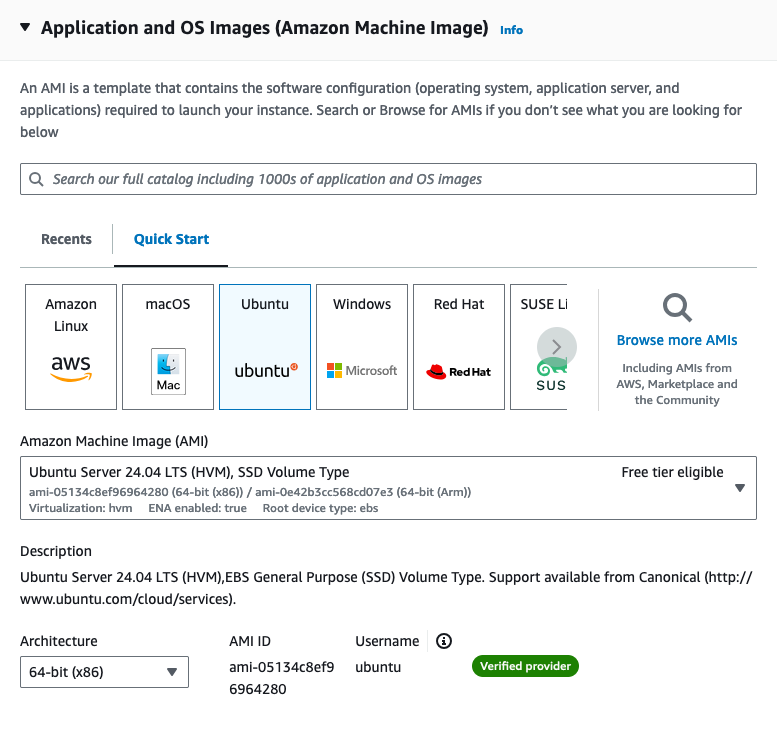777x749 pixels.
Task: Open the Amazon Machine Image dropdown
Action: [388, 488]
